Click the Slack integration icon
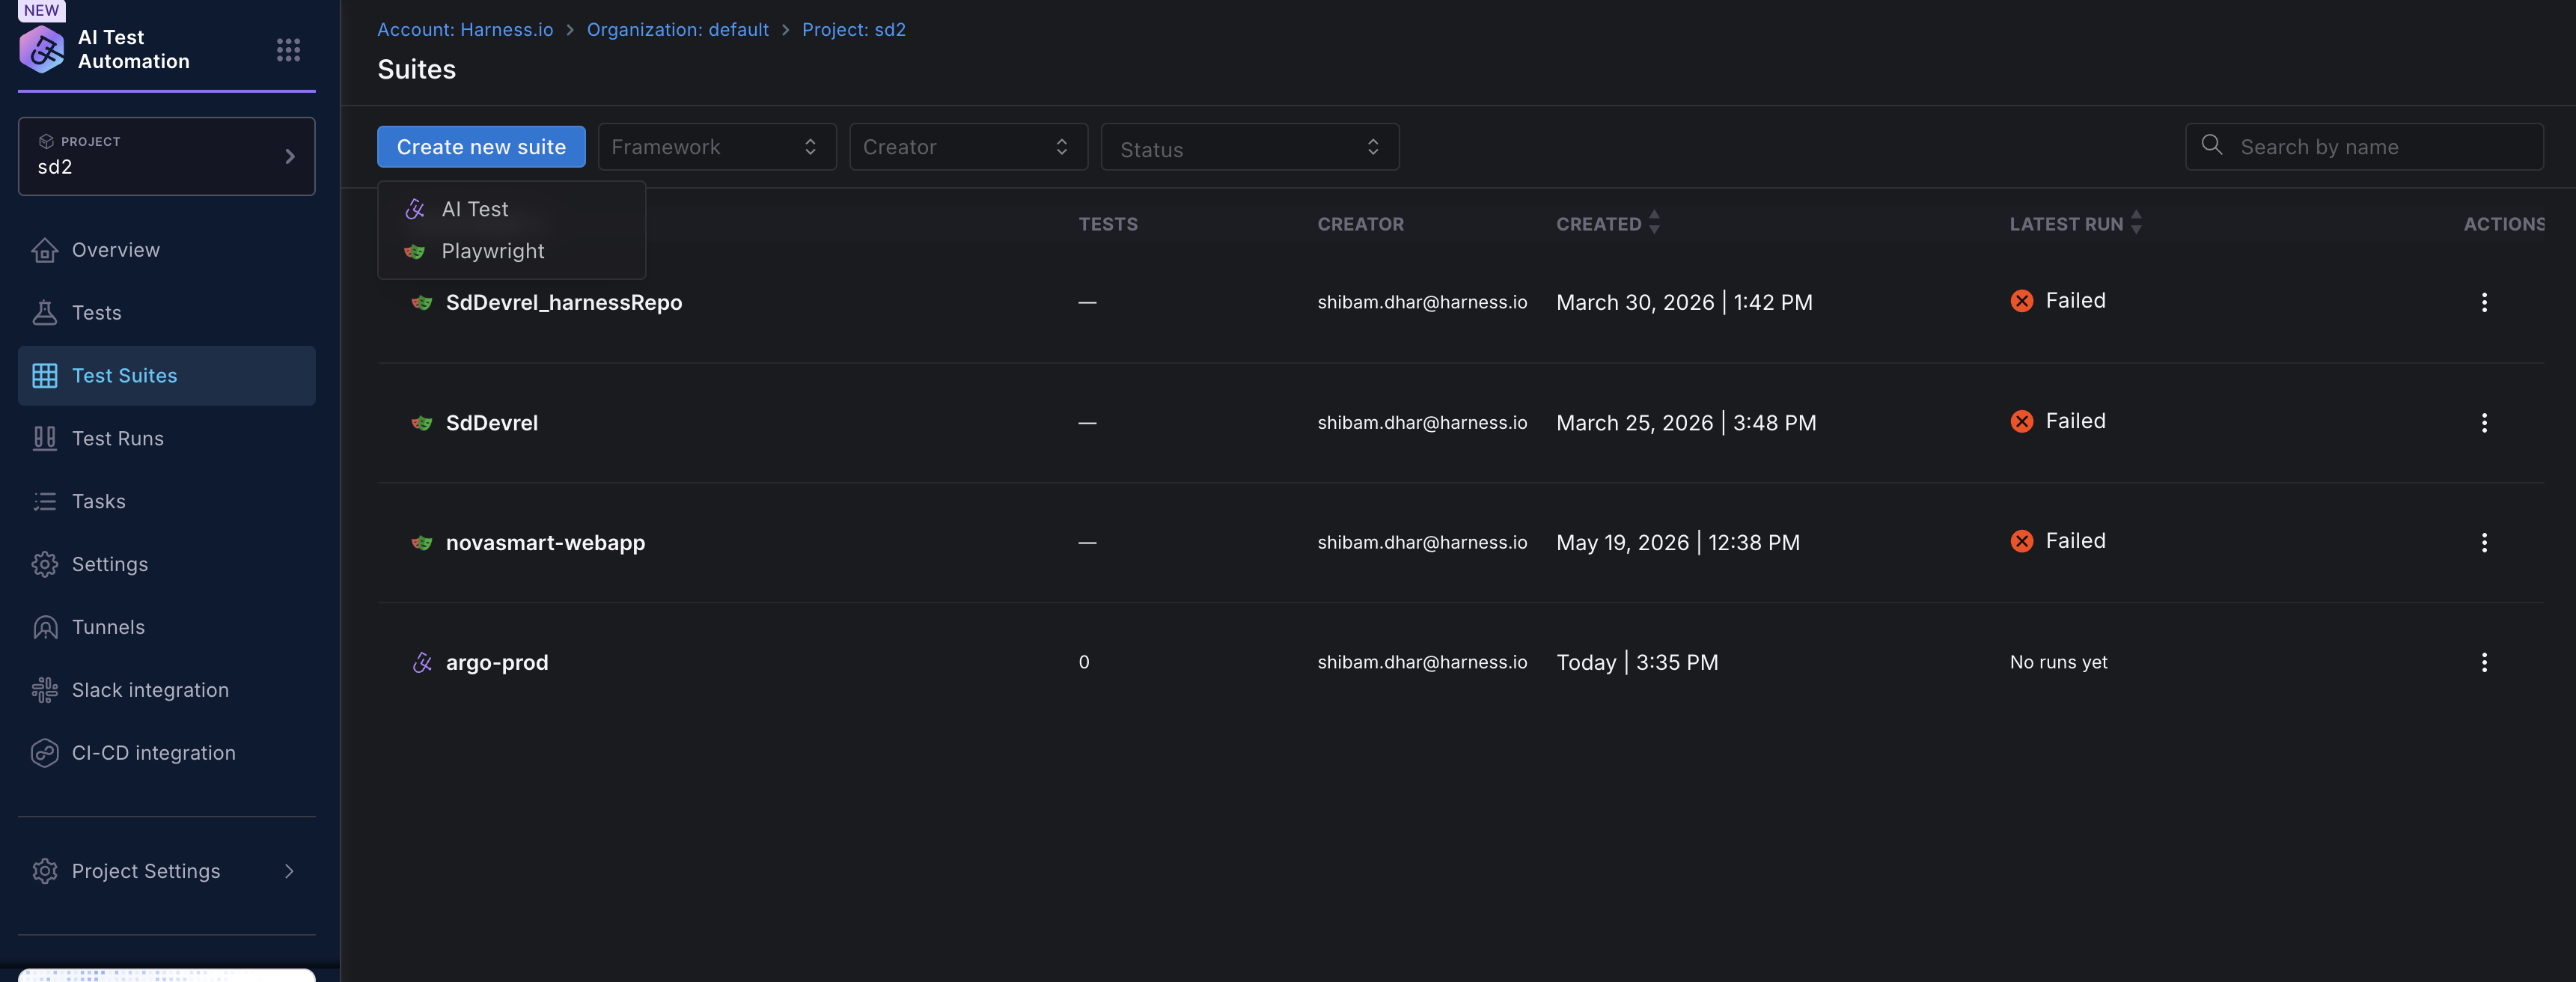 coord(45,690)
